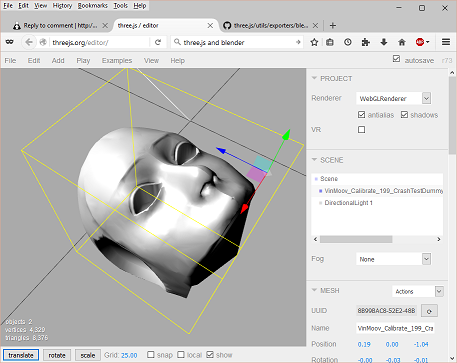Enable the VR checkbox
The height and width of the screenshot is (363, 457).
point(361,129)
